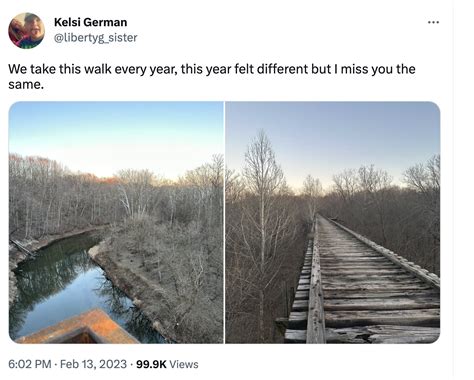
Task: Click the 6:02 PM timestamp
Action: pos(30,364)
